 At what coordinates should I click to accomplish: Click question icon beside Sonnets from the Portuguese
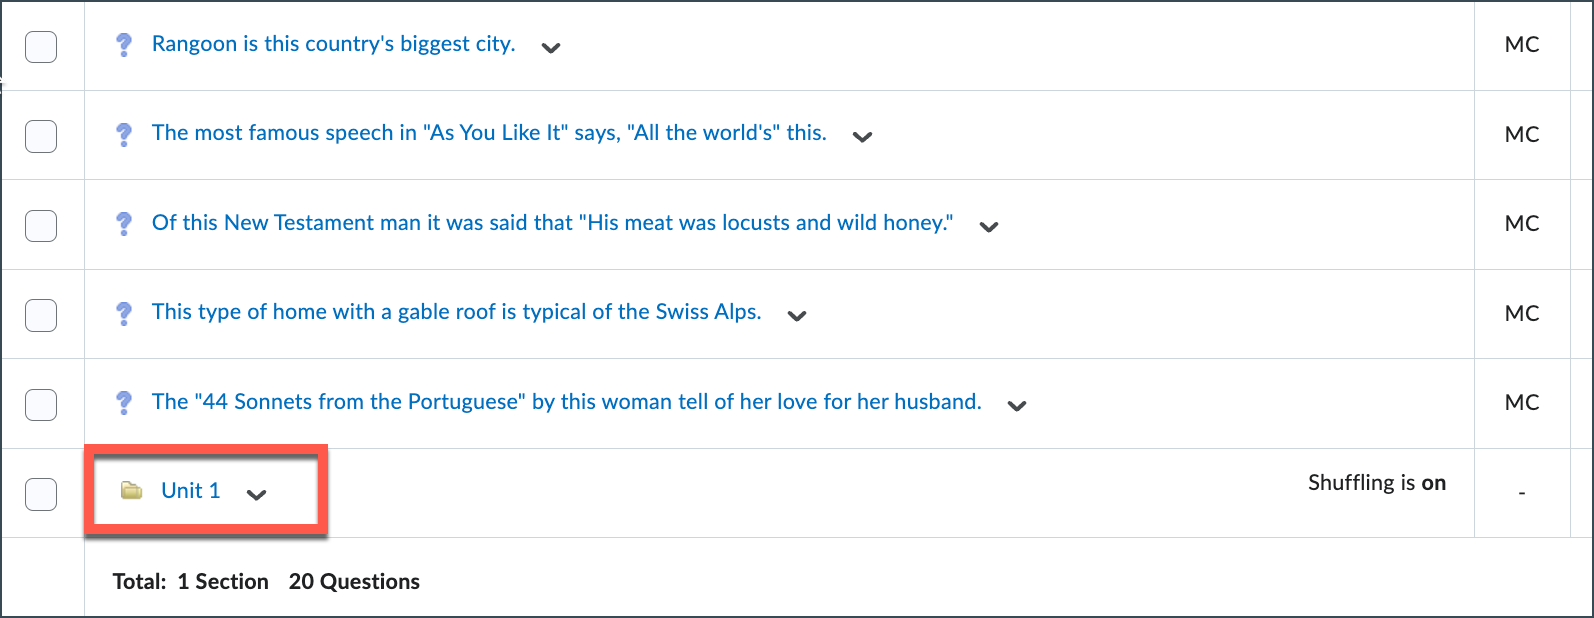124,402
